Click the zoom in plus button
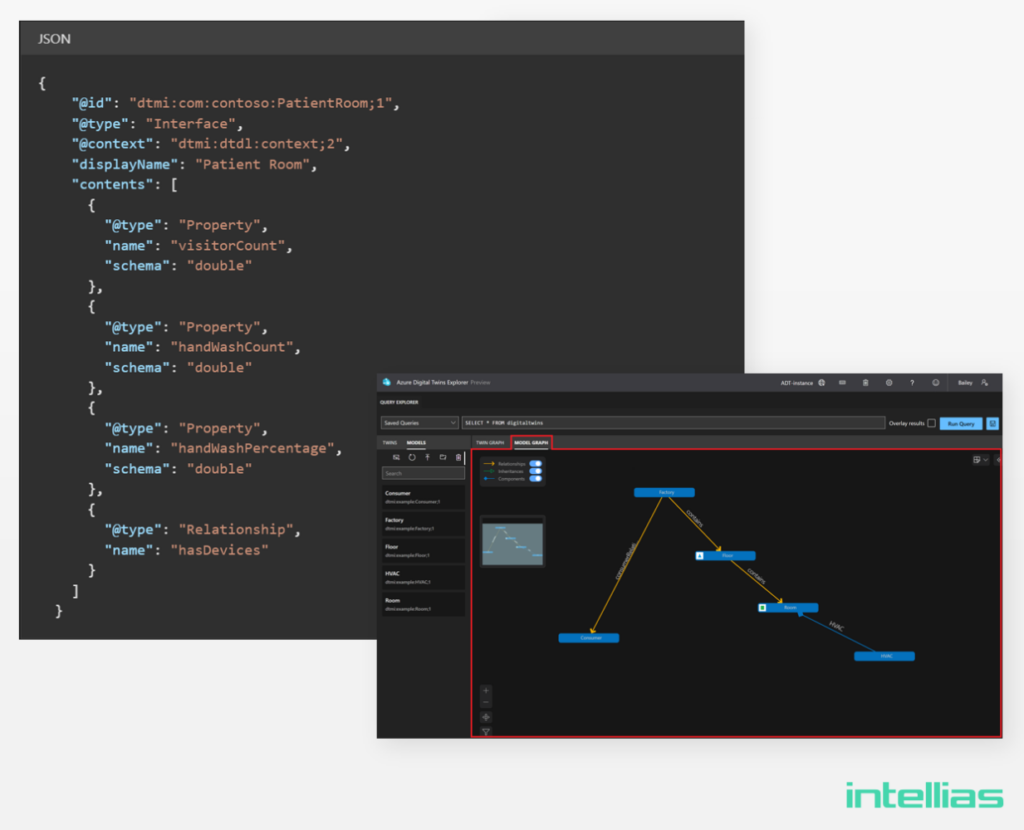Viewport: 1024px width, 830px height. [486, 690]
